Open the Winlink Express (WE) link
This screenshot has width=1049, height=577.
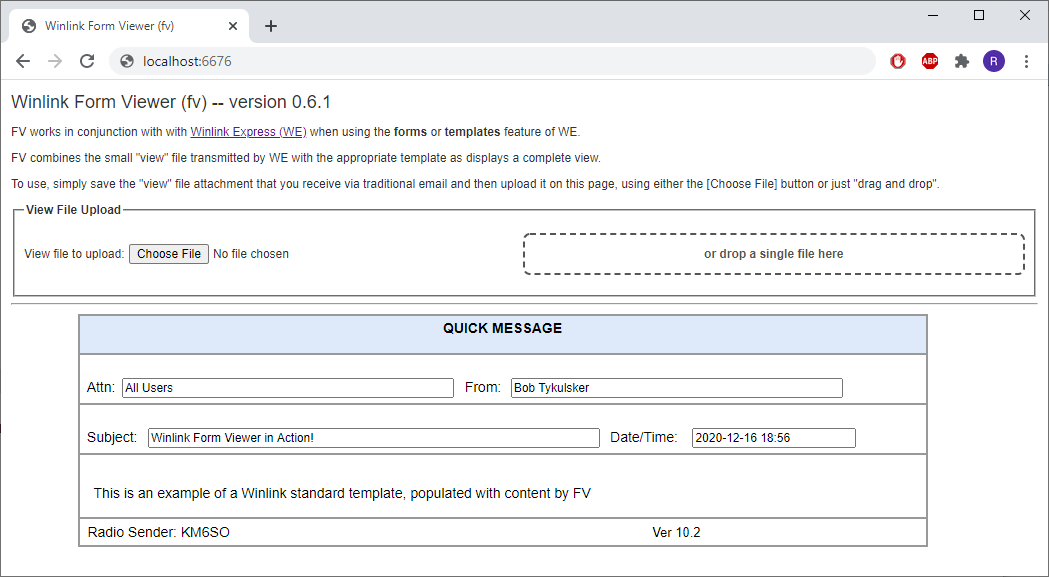point(247,131)
